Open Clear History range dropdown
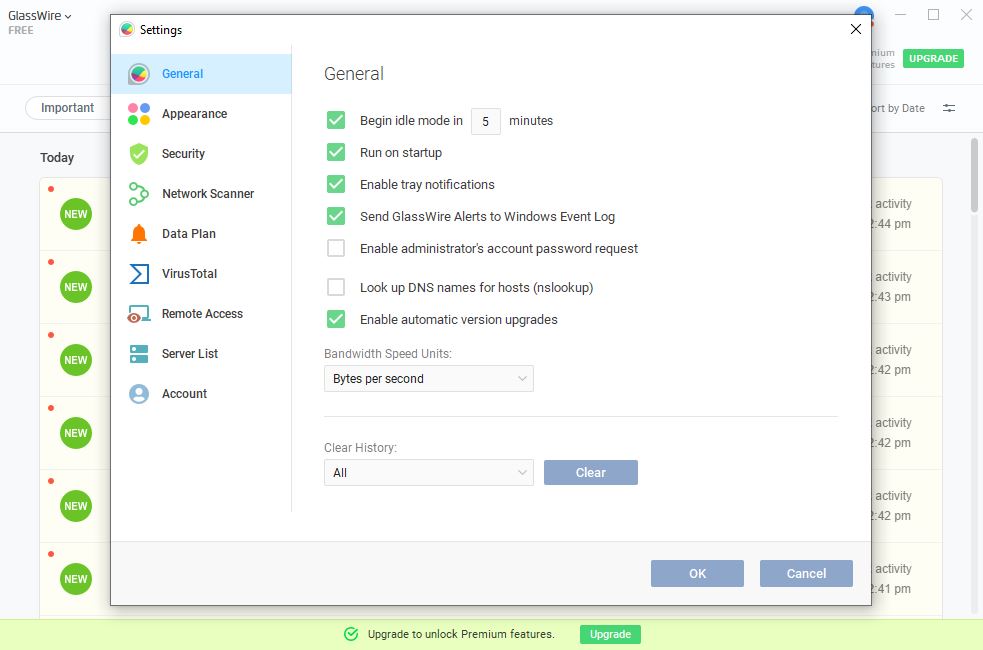Viewport: 983px width, 650px height. pyautogui.click(x=429, y=473)
